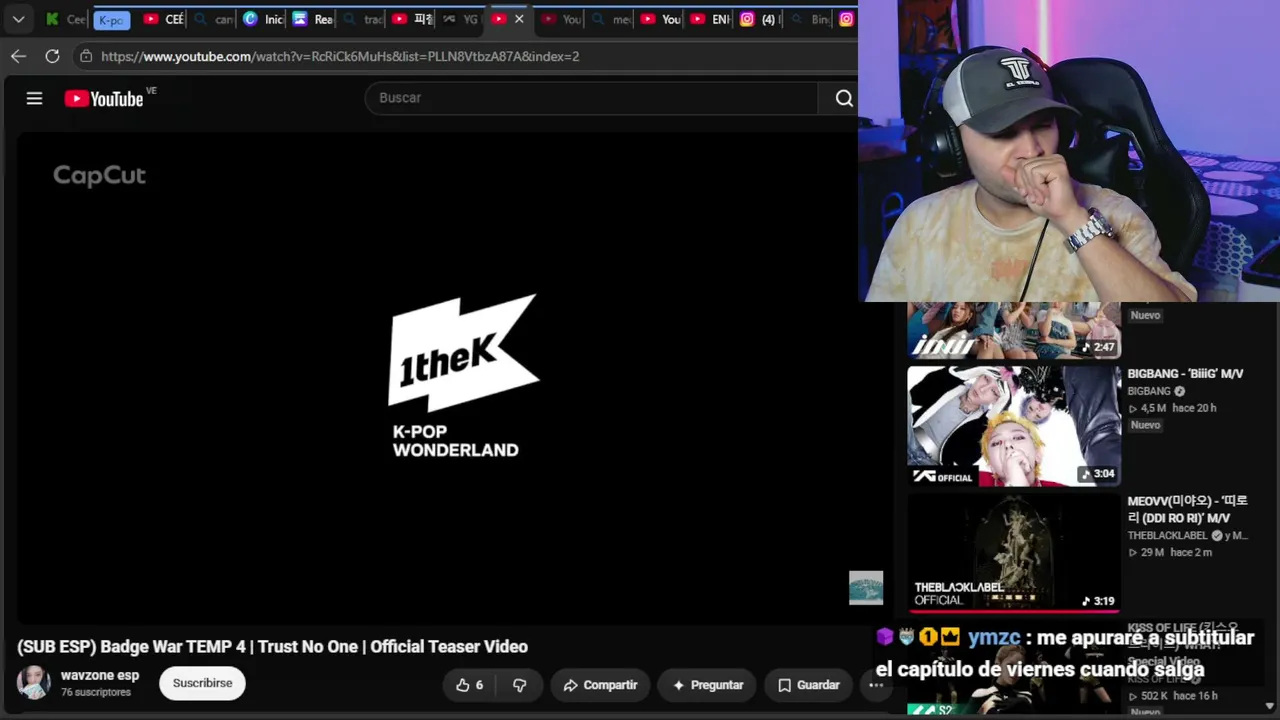Dislike the video with thumbs down
This screenshot has width=1280, height=720.
click(519, 685)
